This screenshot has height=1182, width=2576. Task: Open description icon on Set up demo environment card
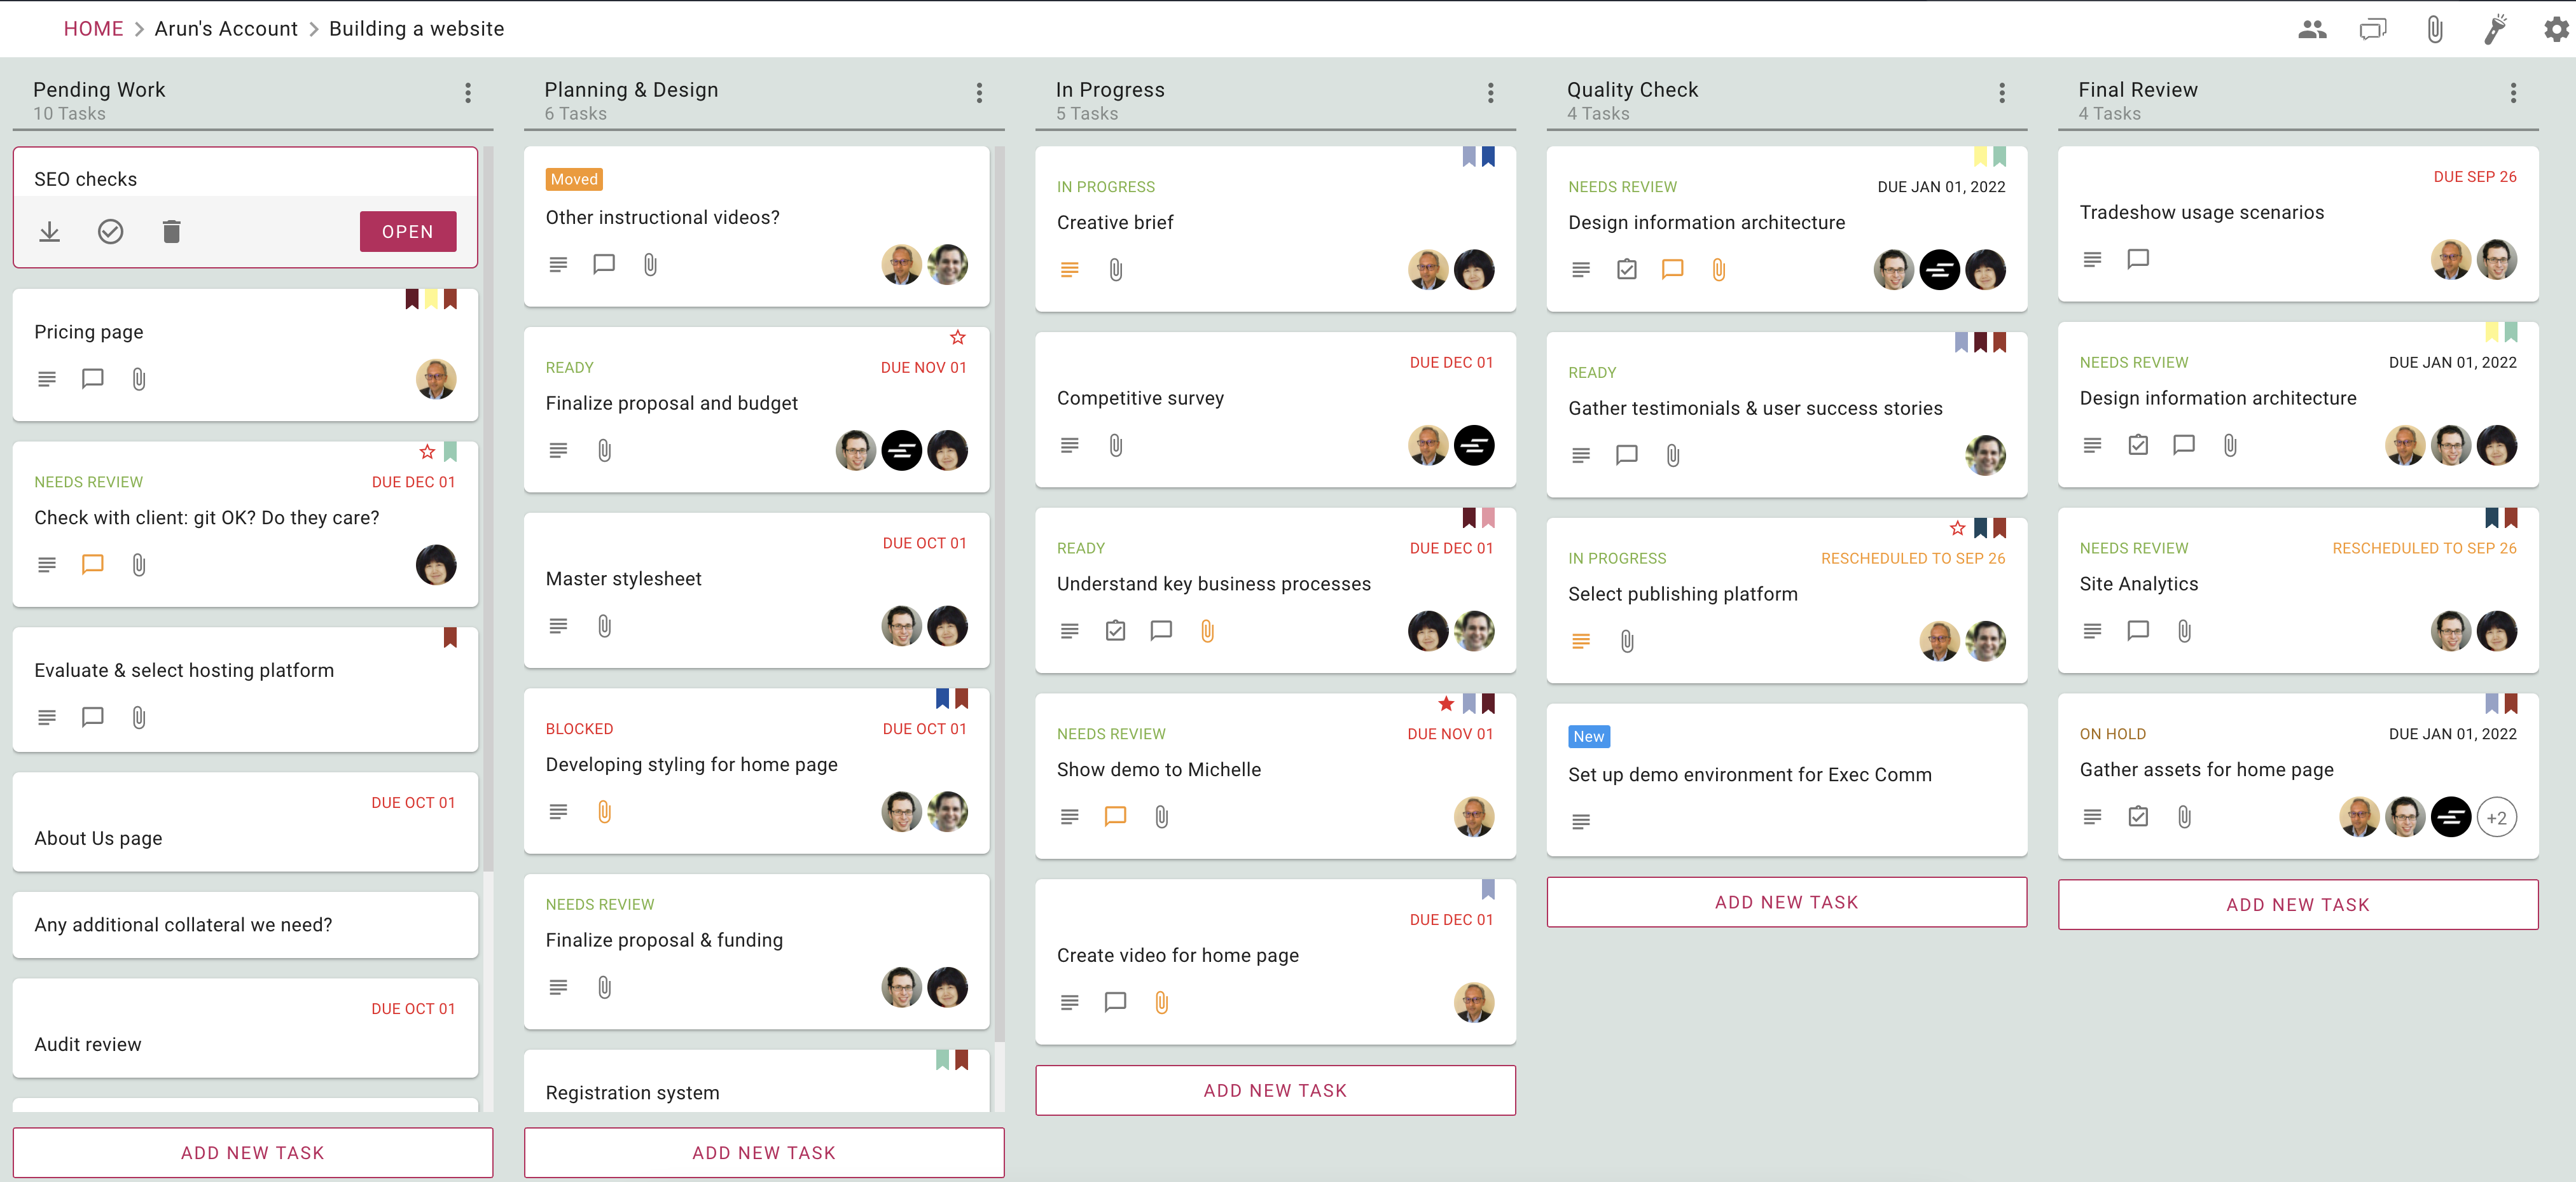pyautogui.click(x=1581, y=822)
